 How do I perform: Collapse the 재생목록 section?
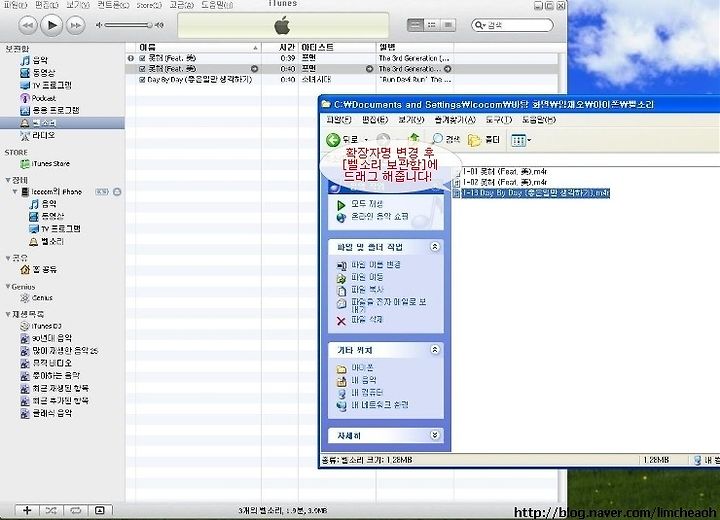point(8,314)
